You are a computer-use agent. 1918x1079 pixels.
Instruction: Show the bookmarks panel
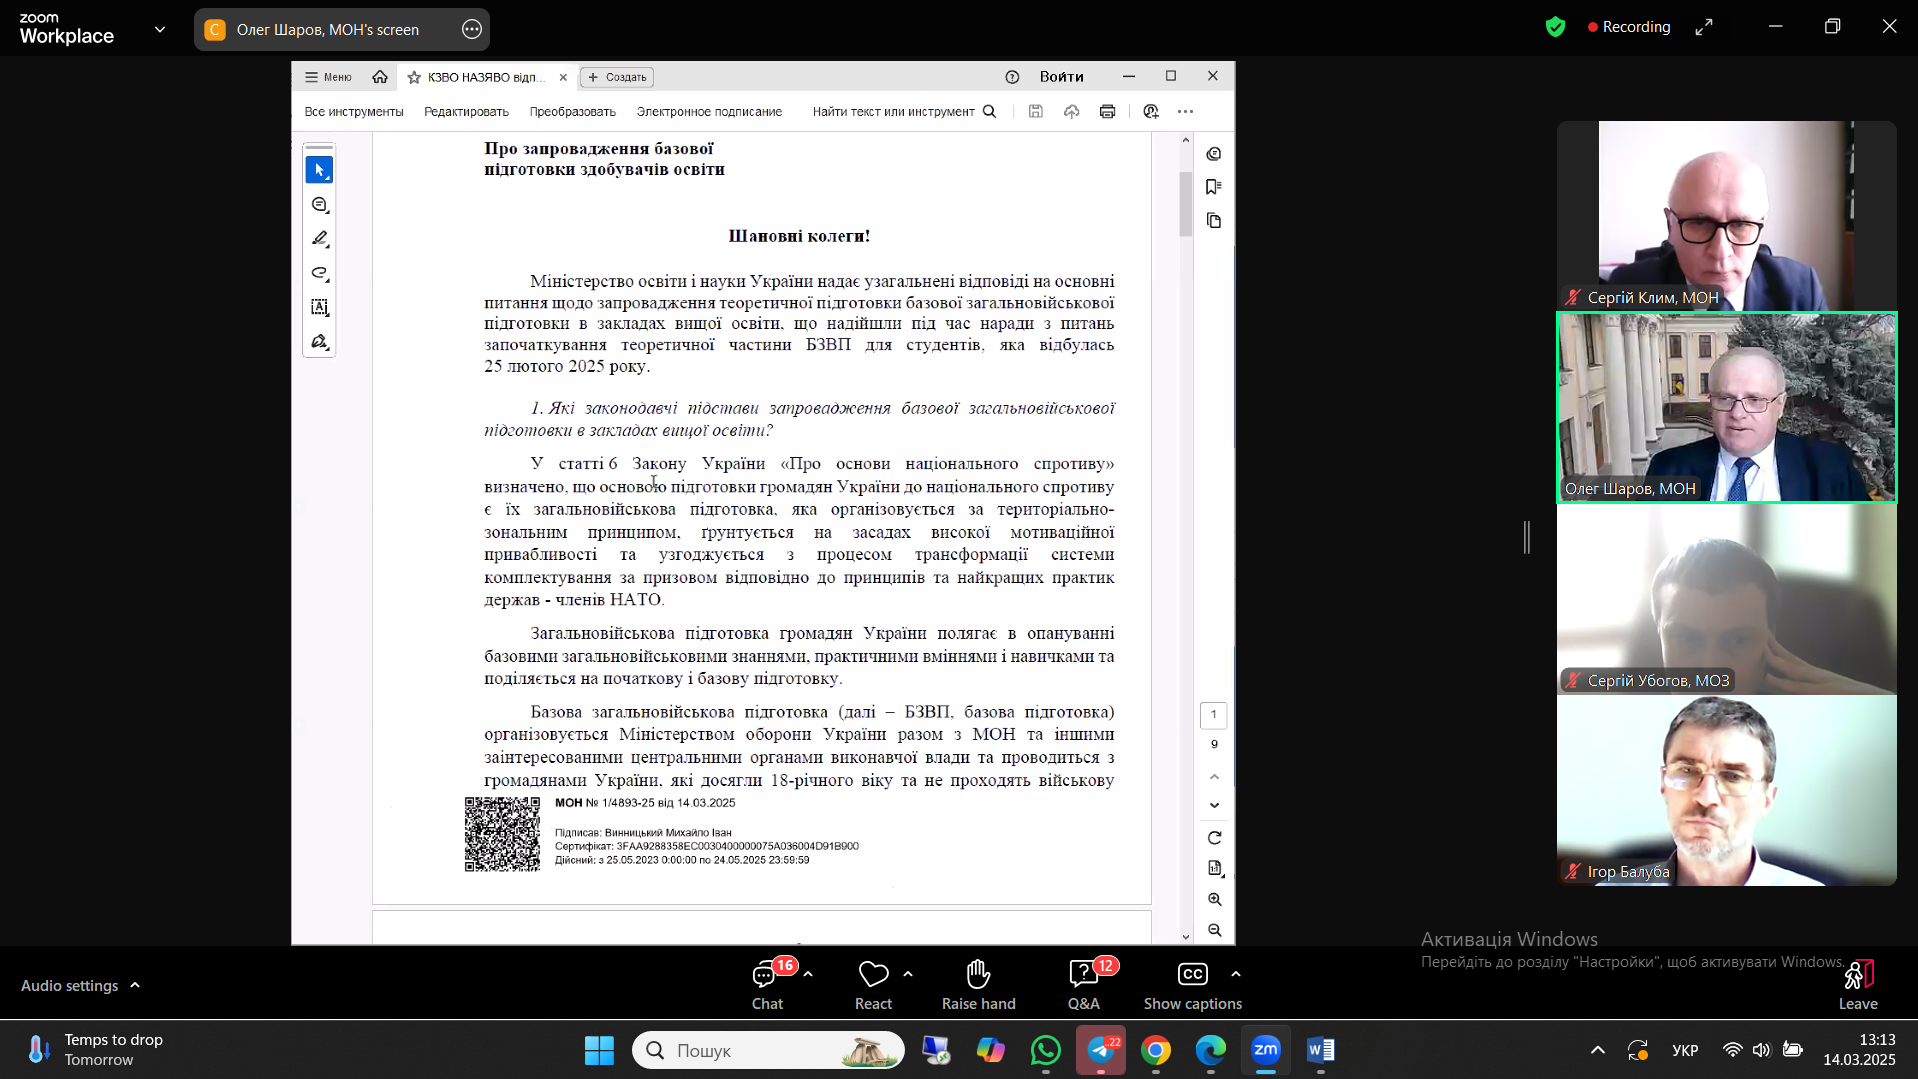point(1214,187)
